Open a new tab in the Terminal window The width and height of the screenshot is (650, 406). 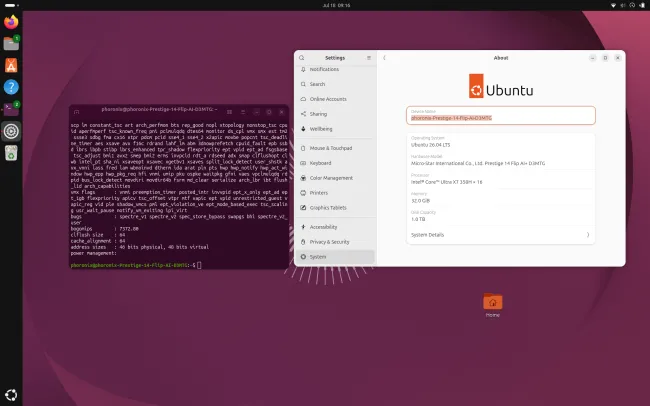pyautogui.click(x=76, y=112)
